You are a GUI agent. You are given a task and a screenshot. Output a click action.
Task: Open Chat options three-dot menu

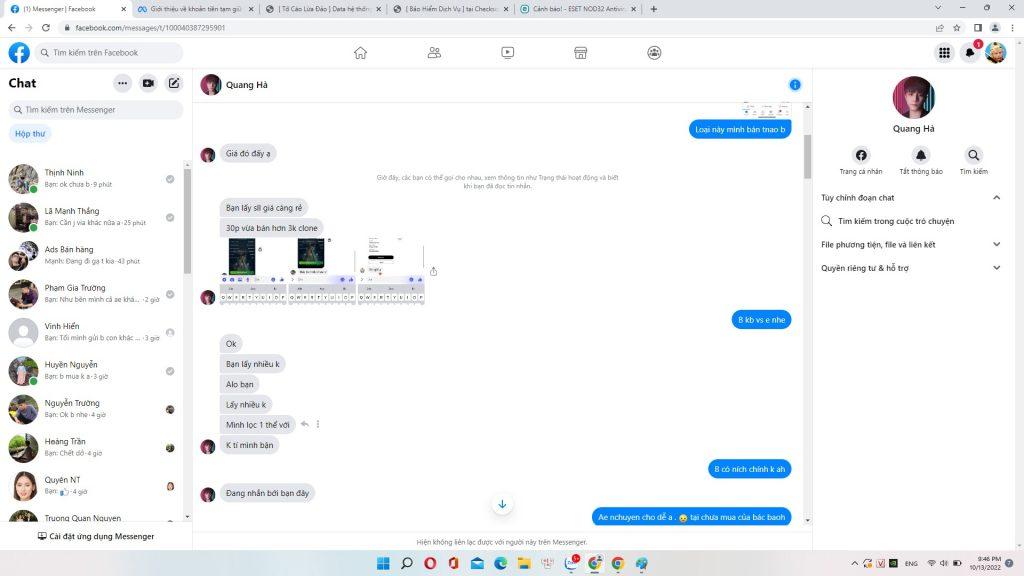122,84
